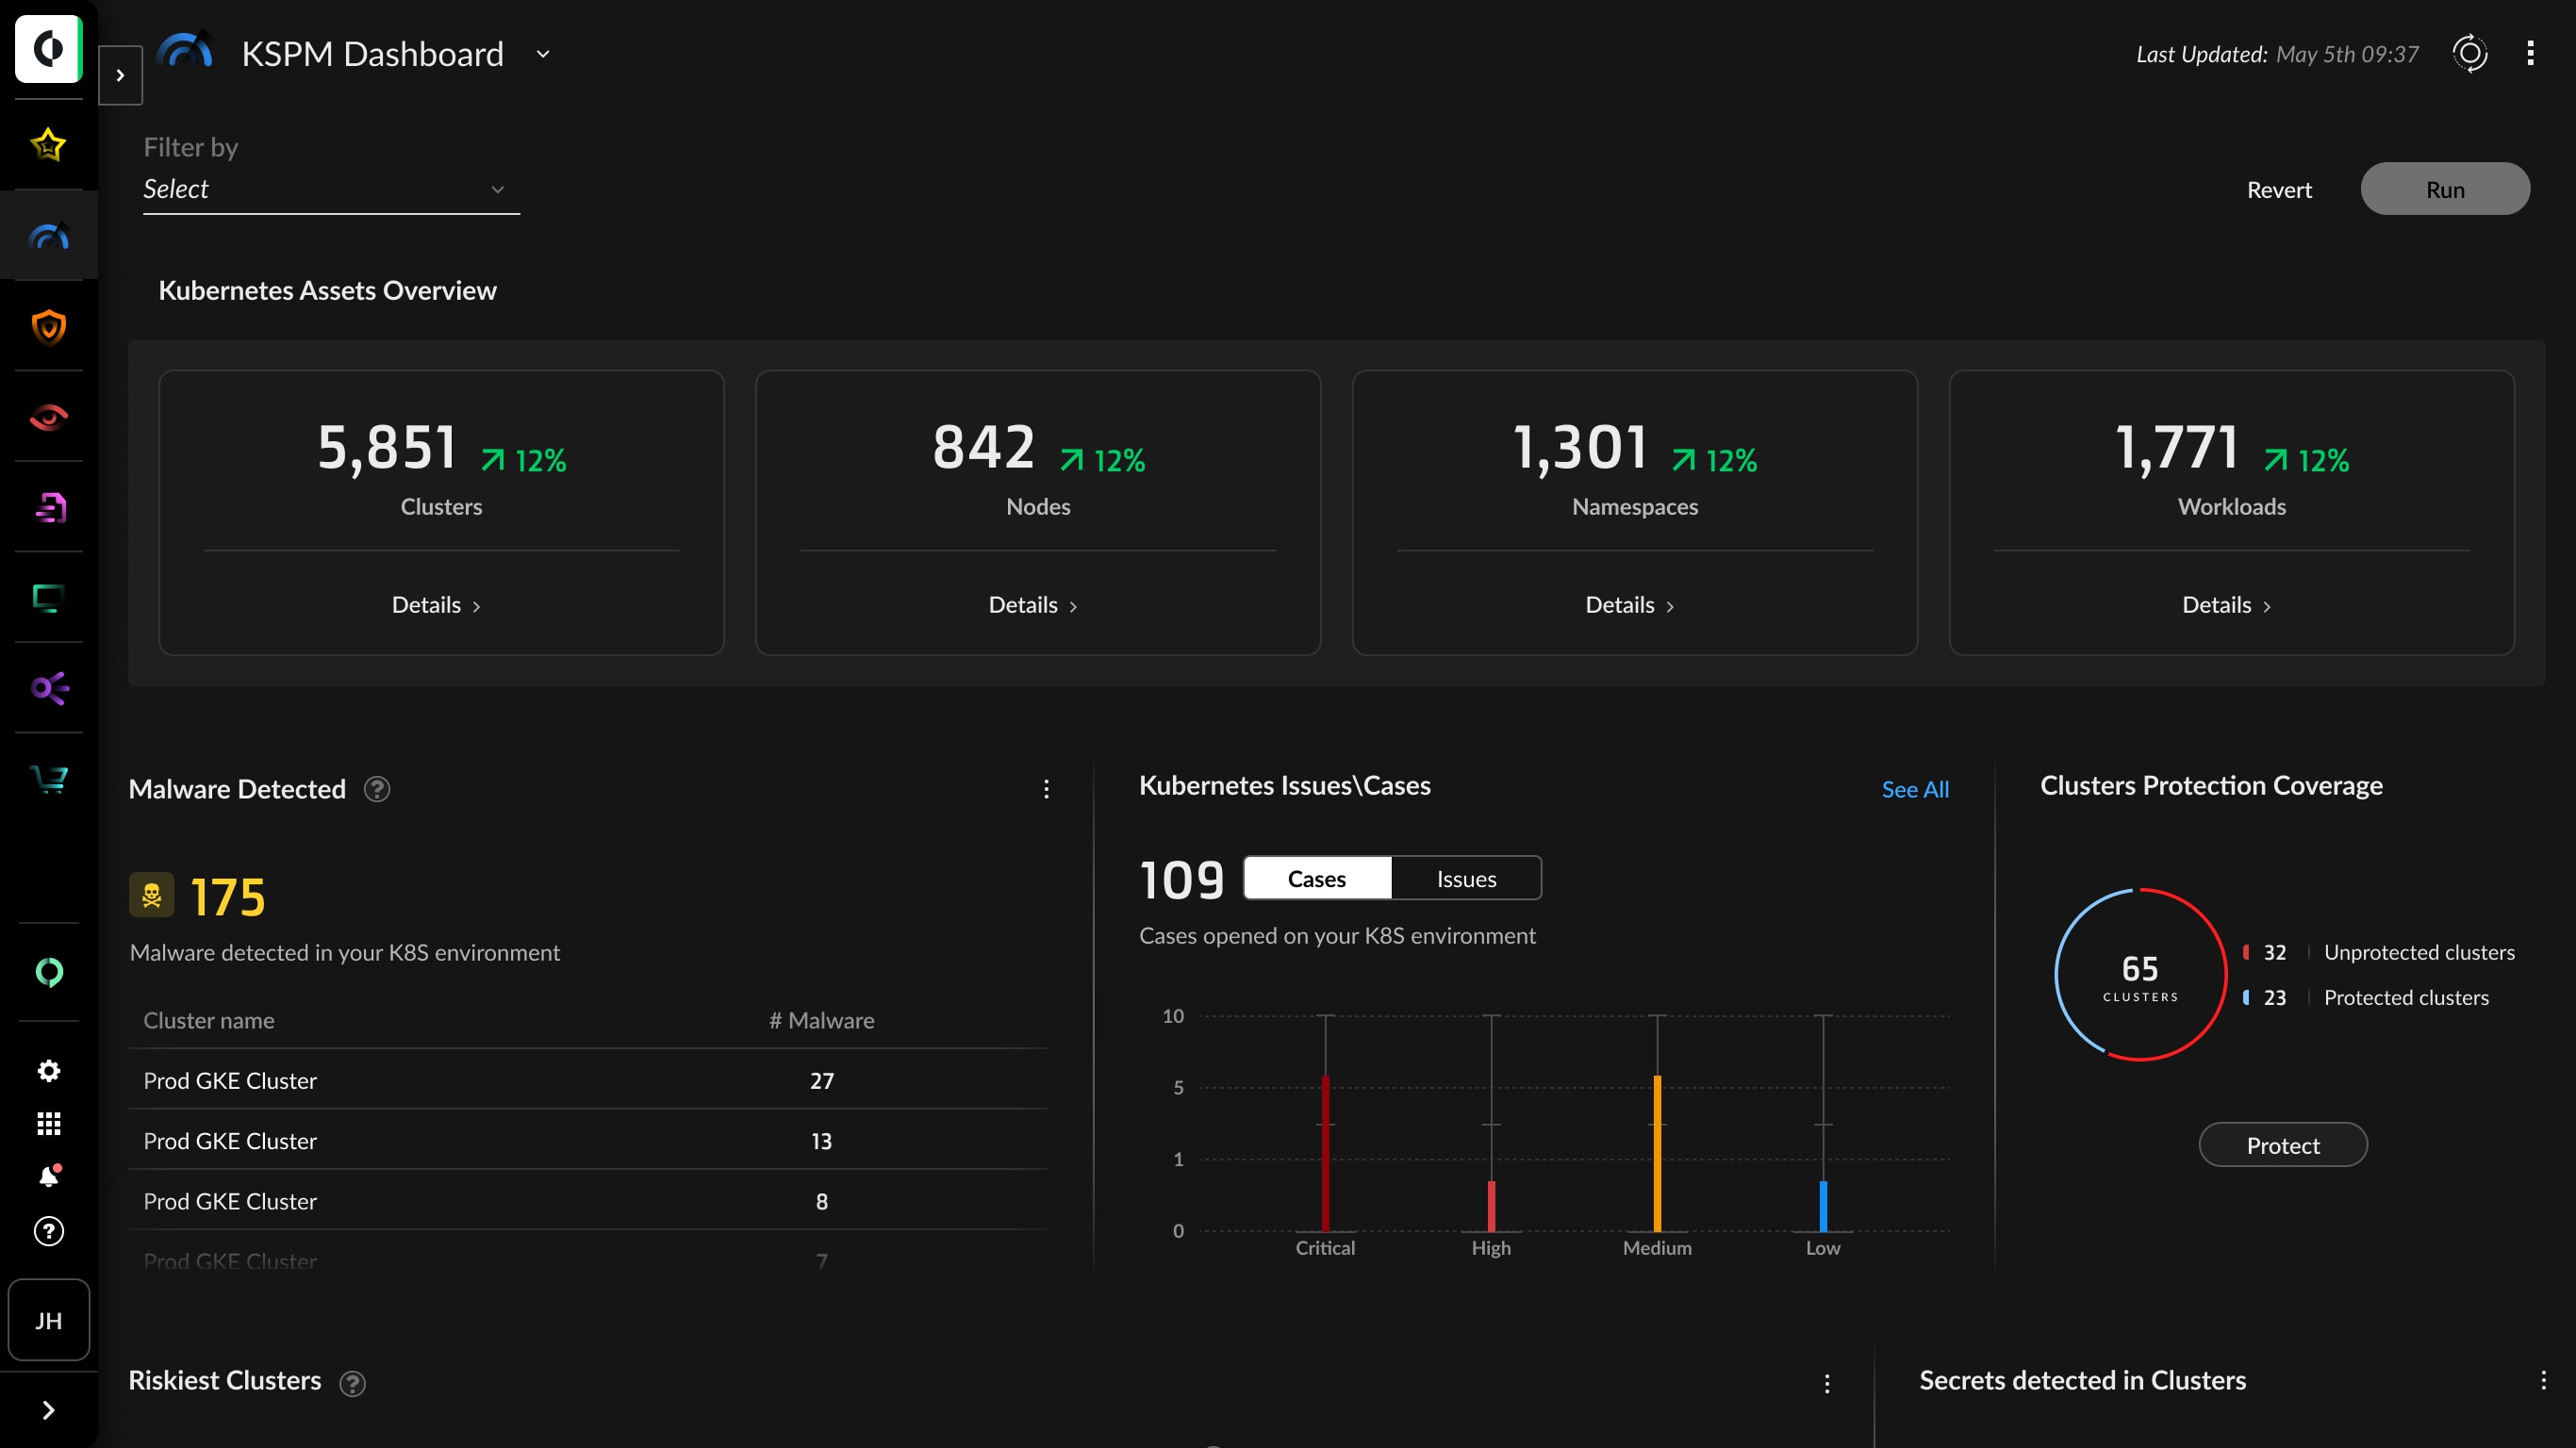Screen dimensions: 2576x1448
Task: Open the starred favorites icon
Action: (x=48, y=145)
